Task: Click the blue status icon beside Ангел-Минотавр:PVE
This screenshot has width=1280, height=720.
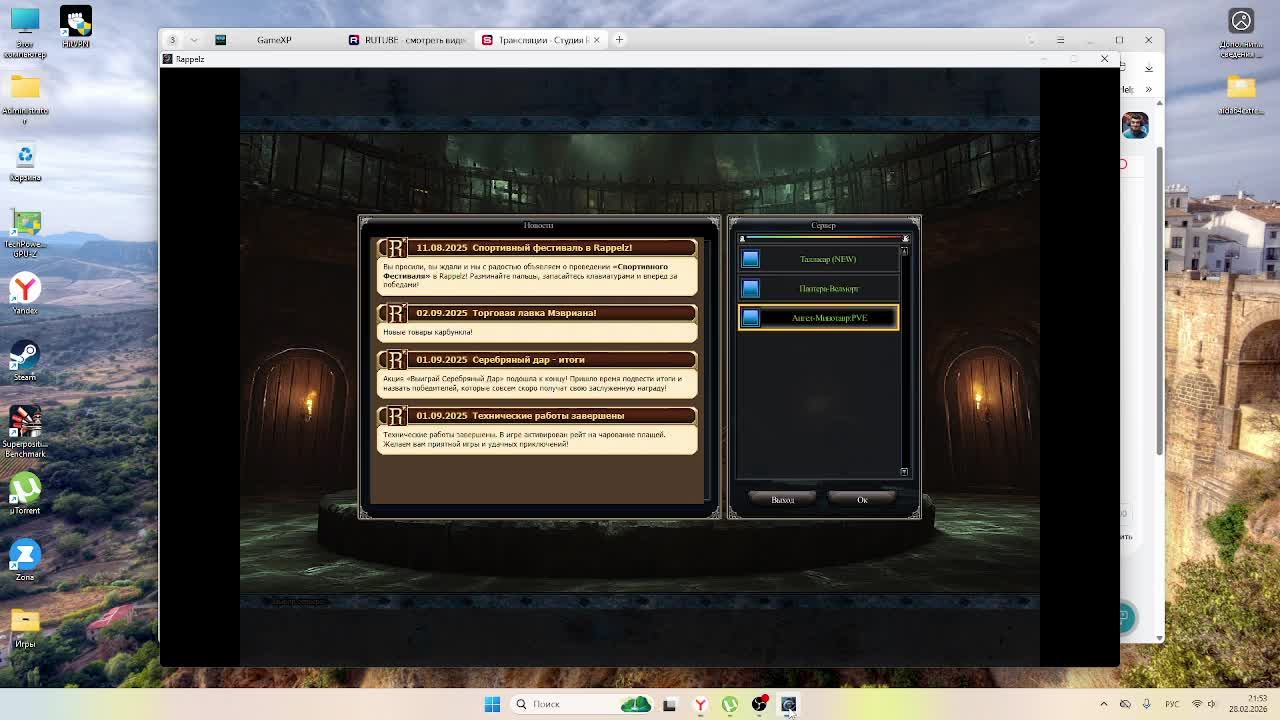Action: coord(750,318)
